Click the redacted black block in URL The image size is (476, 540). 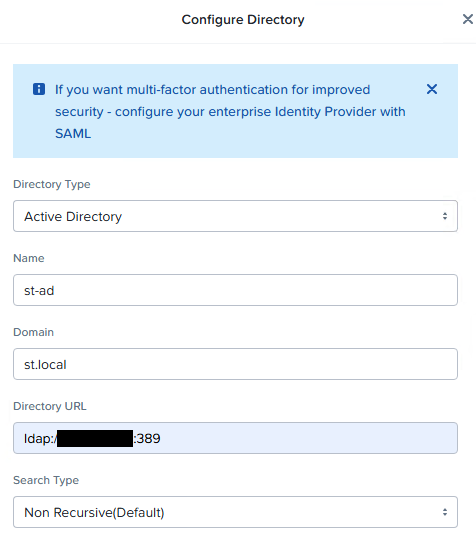pyautogui.click(x=95, y=438)
